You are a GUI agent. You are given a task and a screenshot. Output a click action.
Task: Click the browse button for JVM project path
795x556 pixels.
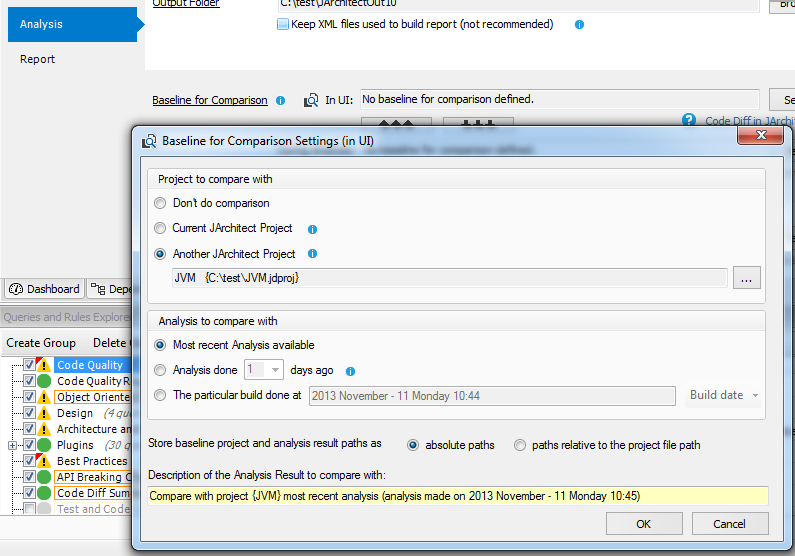(746, 279)
